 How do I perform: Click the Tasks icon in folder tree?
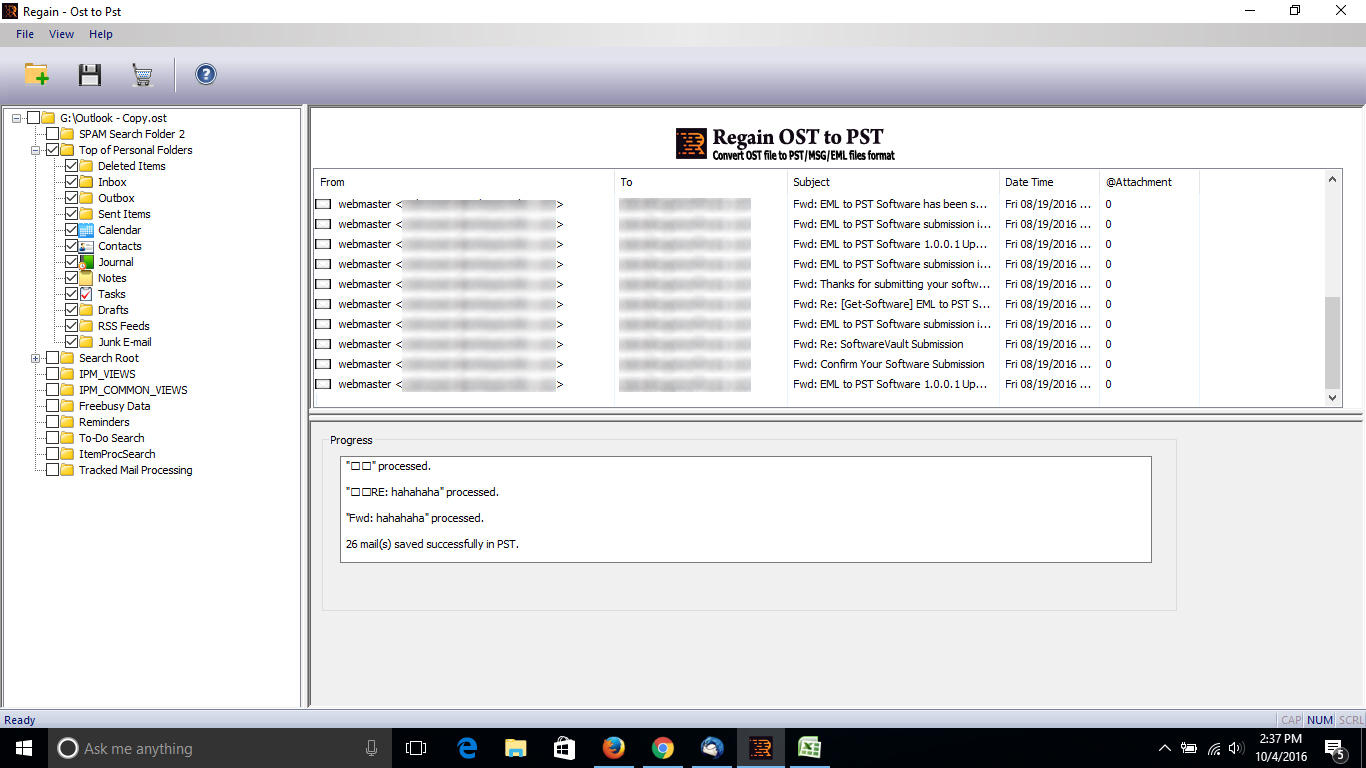[x=86, y=294]
